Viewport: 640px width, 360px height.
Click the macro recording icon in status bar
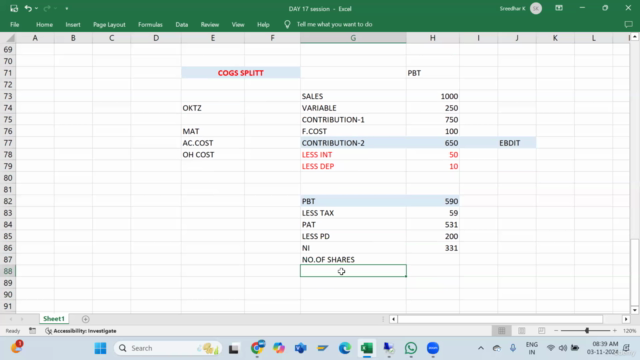click(x=32, y=331)
